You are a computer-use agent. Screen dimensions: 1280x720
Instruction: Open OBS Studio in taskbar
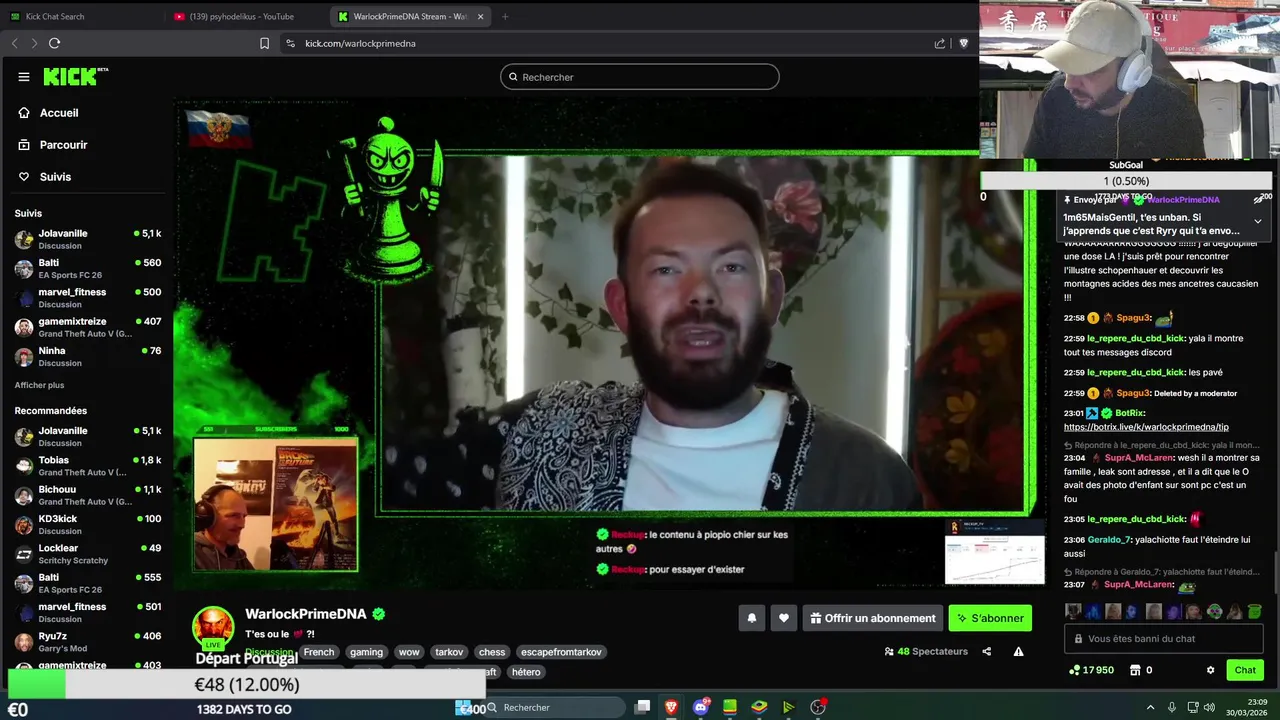(x=818, y=707)
